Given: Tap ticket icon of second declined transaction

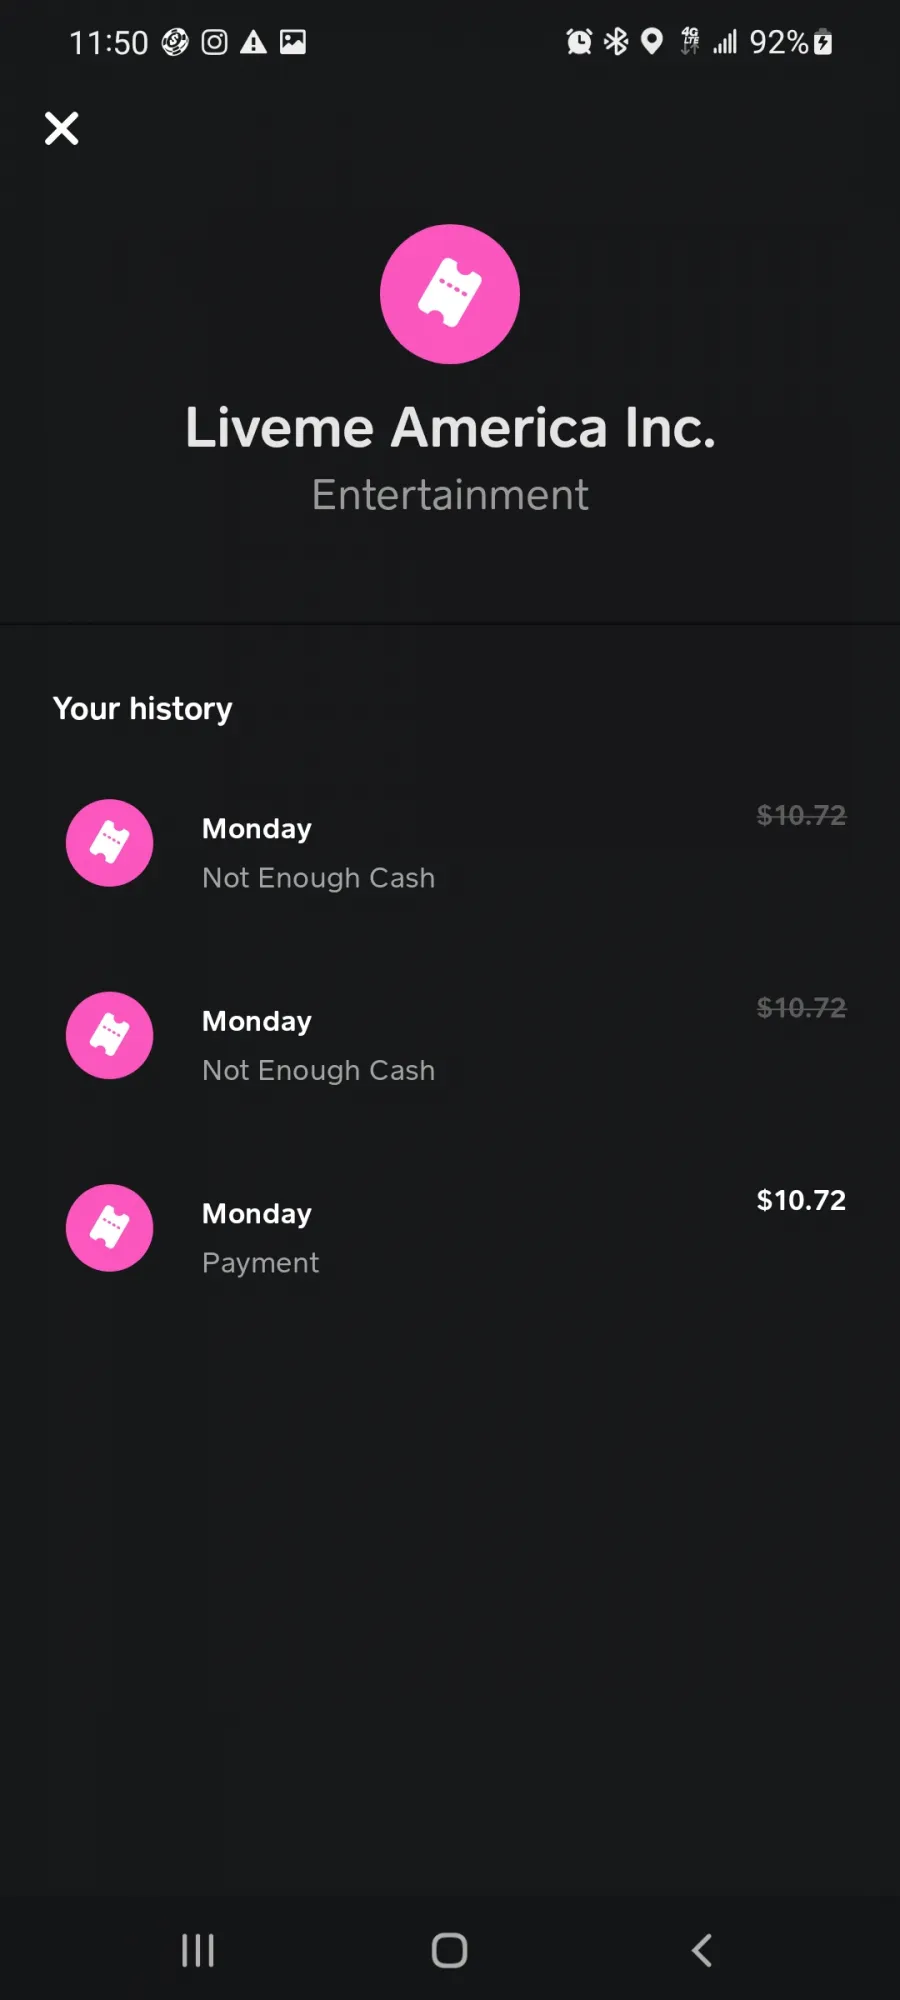Looking at the screenshot, I should coord(110,1035).
